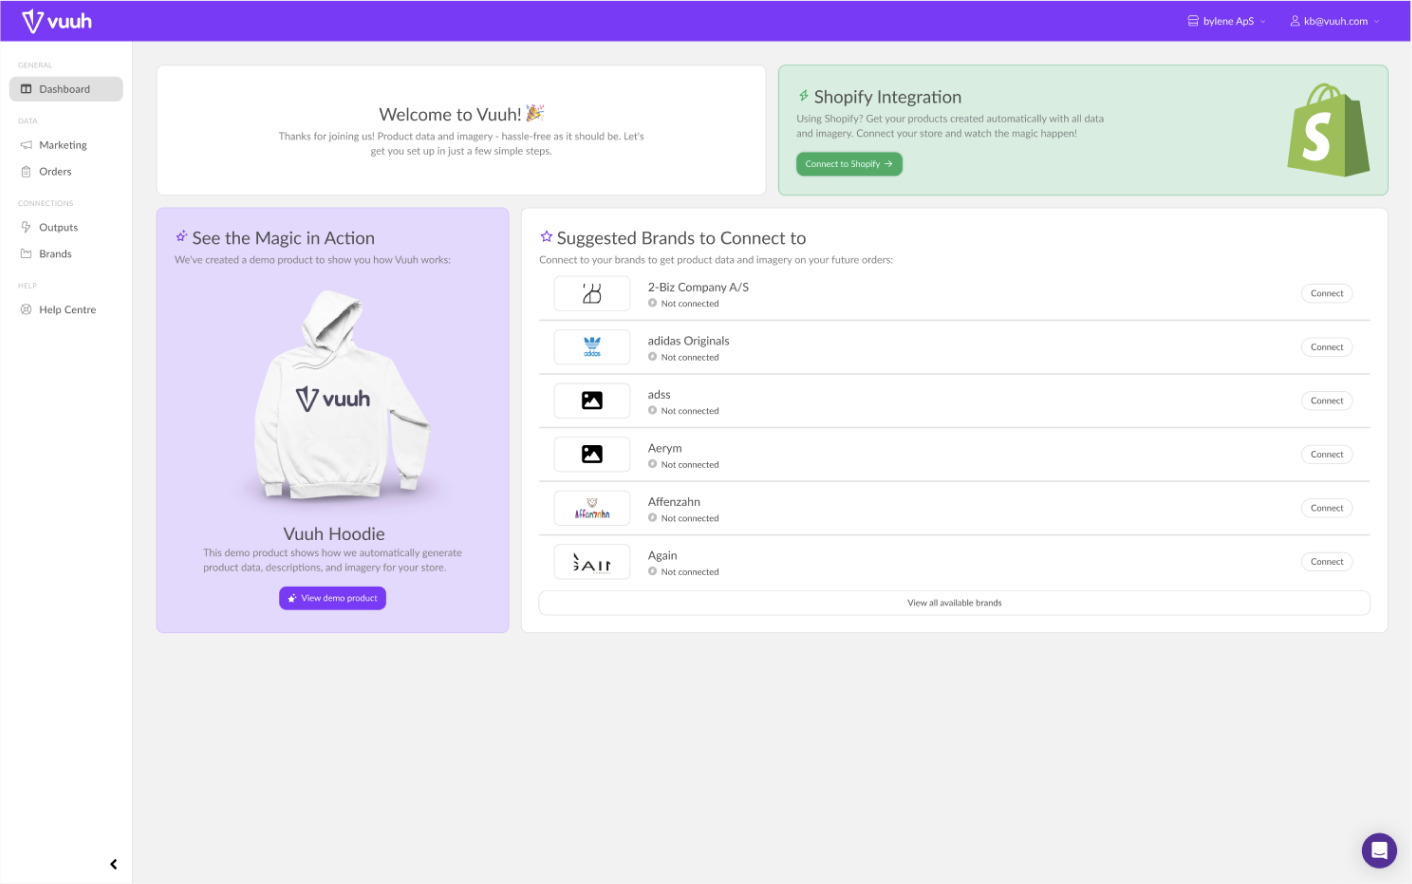Click the Shopify bag logo
The height and width of the screenshot is (884, 1412).
tap(1328, 130)
